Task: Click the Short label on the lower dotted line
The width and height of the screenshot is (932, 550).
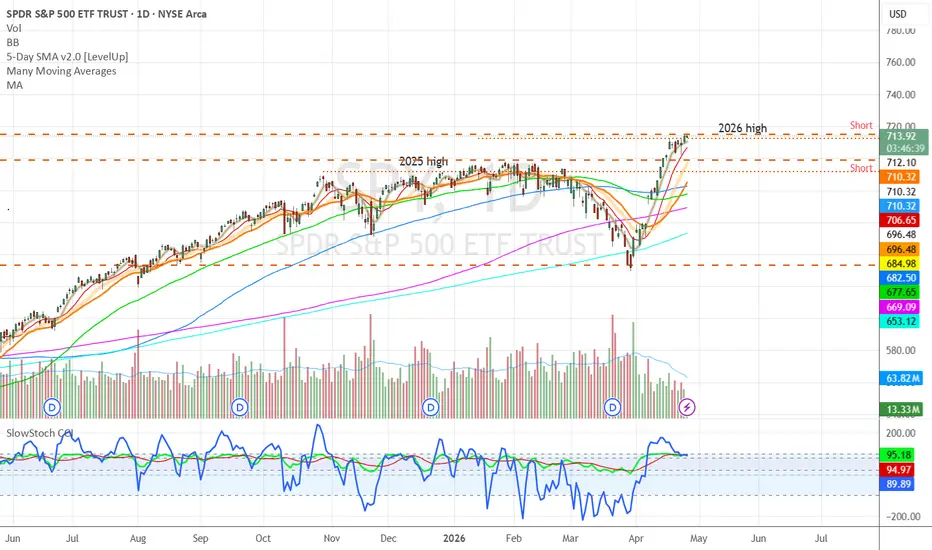Action: (861, 168)
